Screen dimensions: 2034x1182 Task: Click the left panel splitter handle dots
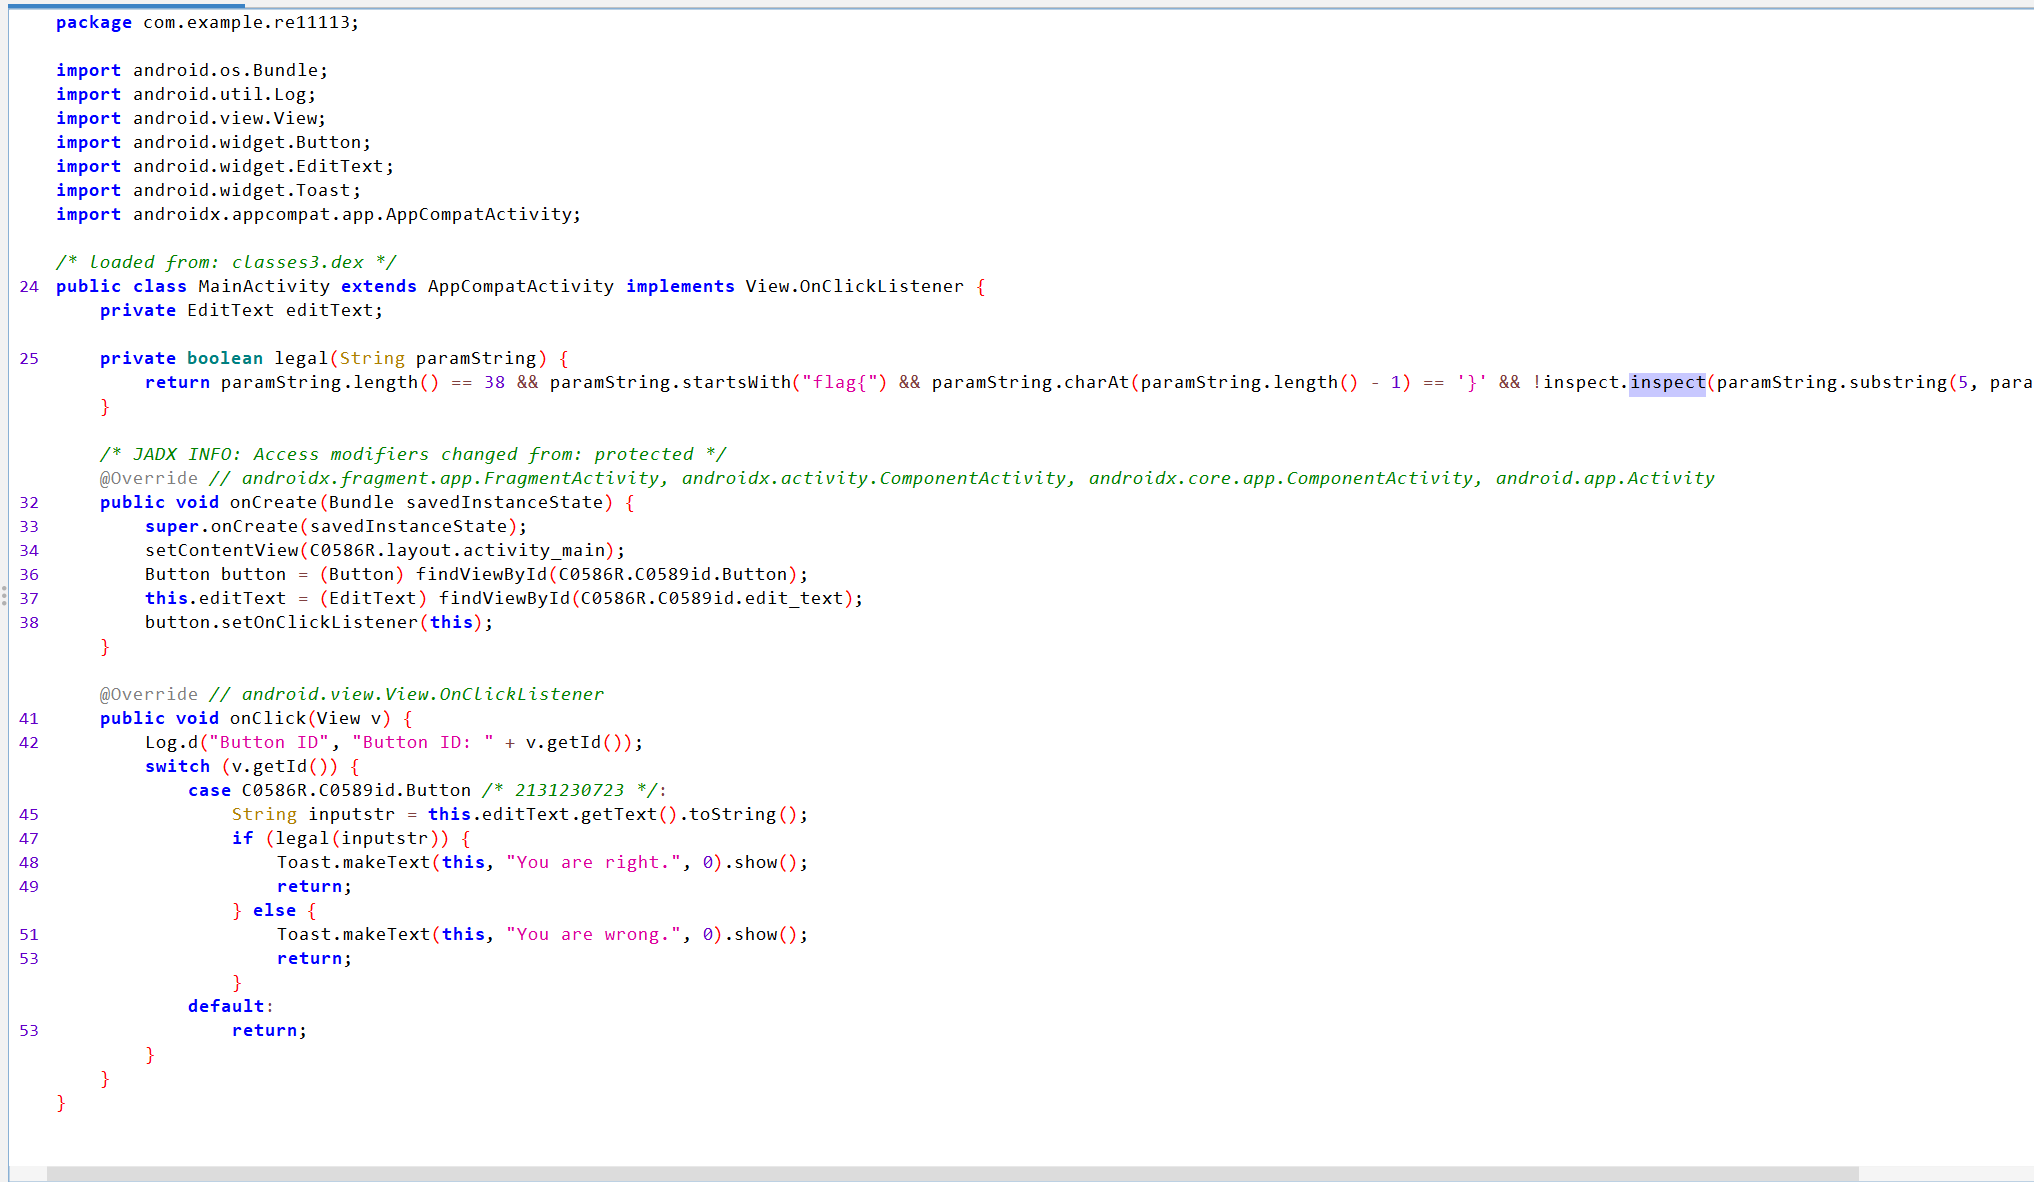click(4, 596)
